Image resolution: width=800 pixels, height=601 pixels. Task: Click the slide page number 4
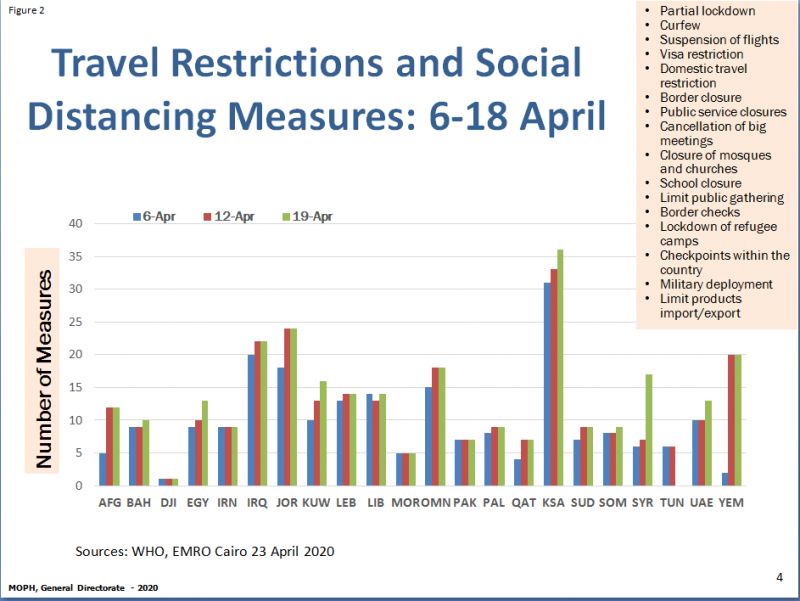(780, 576)
